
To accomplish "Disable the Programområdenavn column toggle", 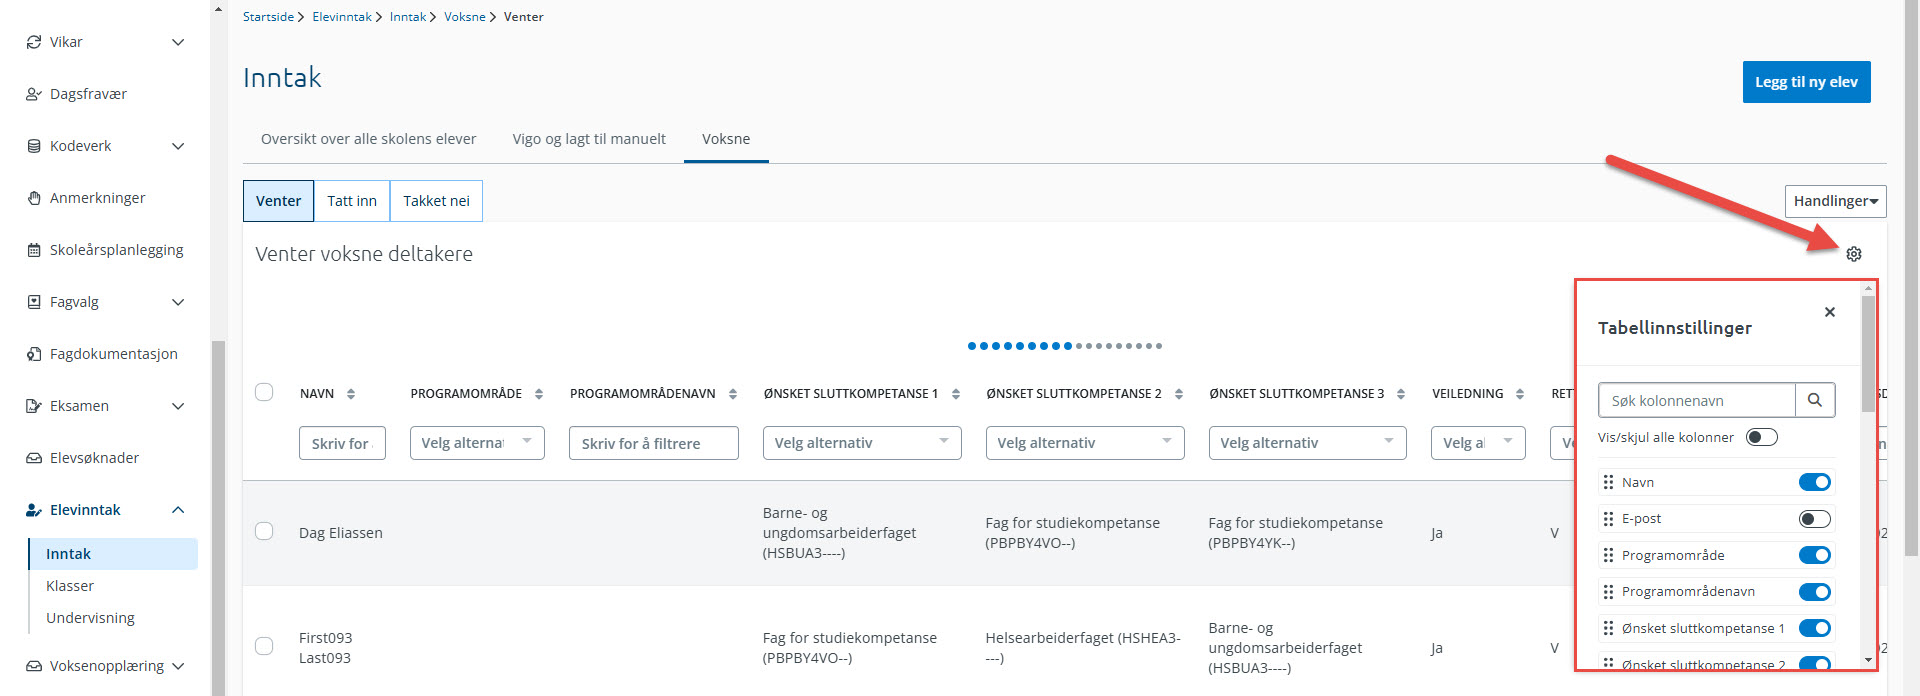I will [x=1815, y=592].
